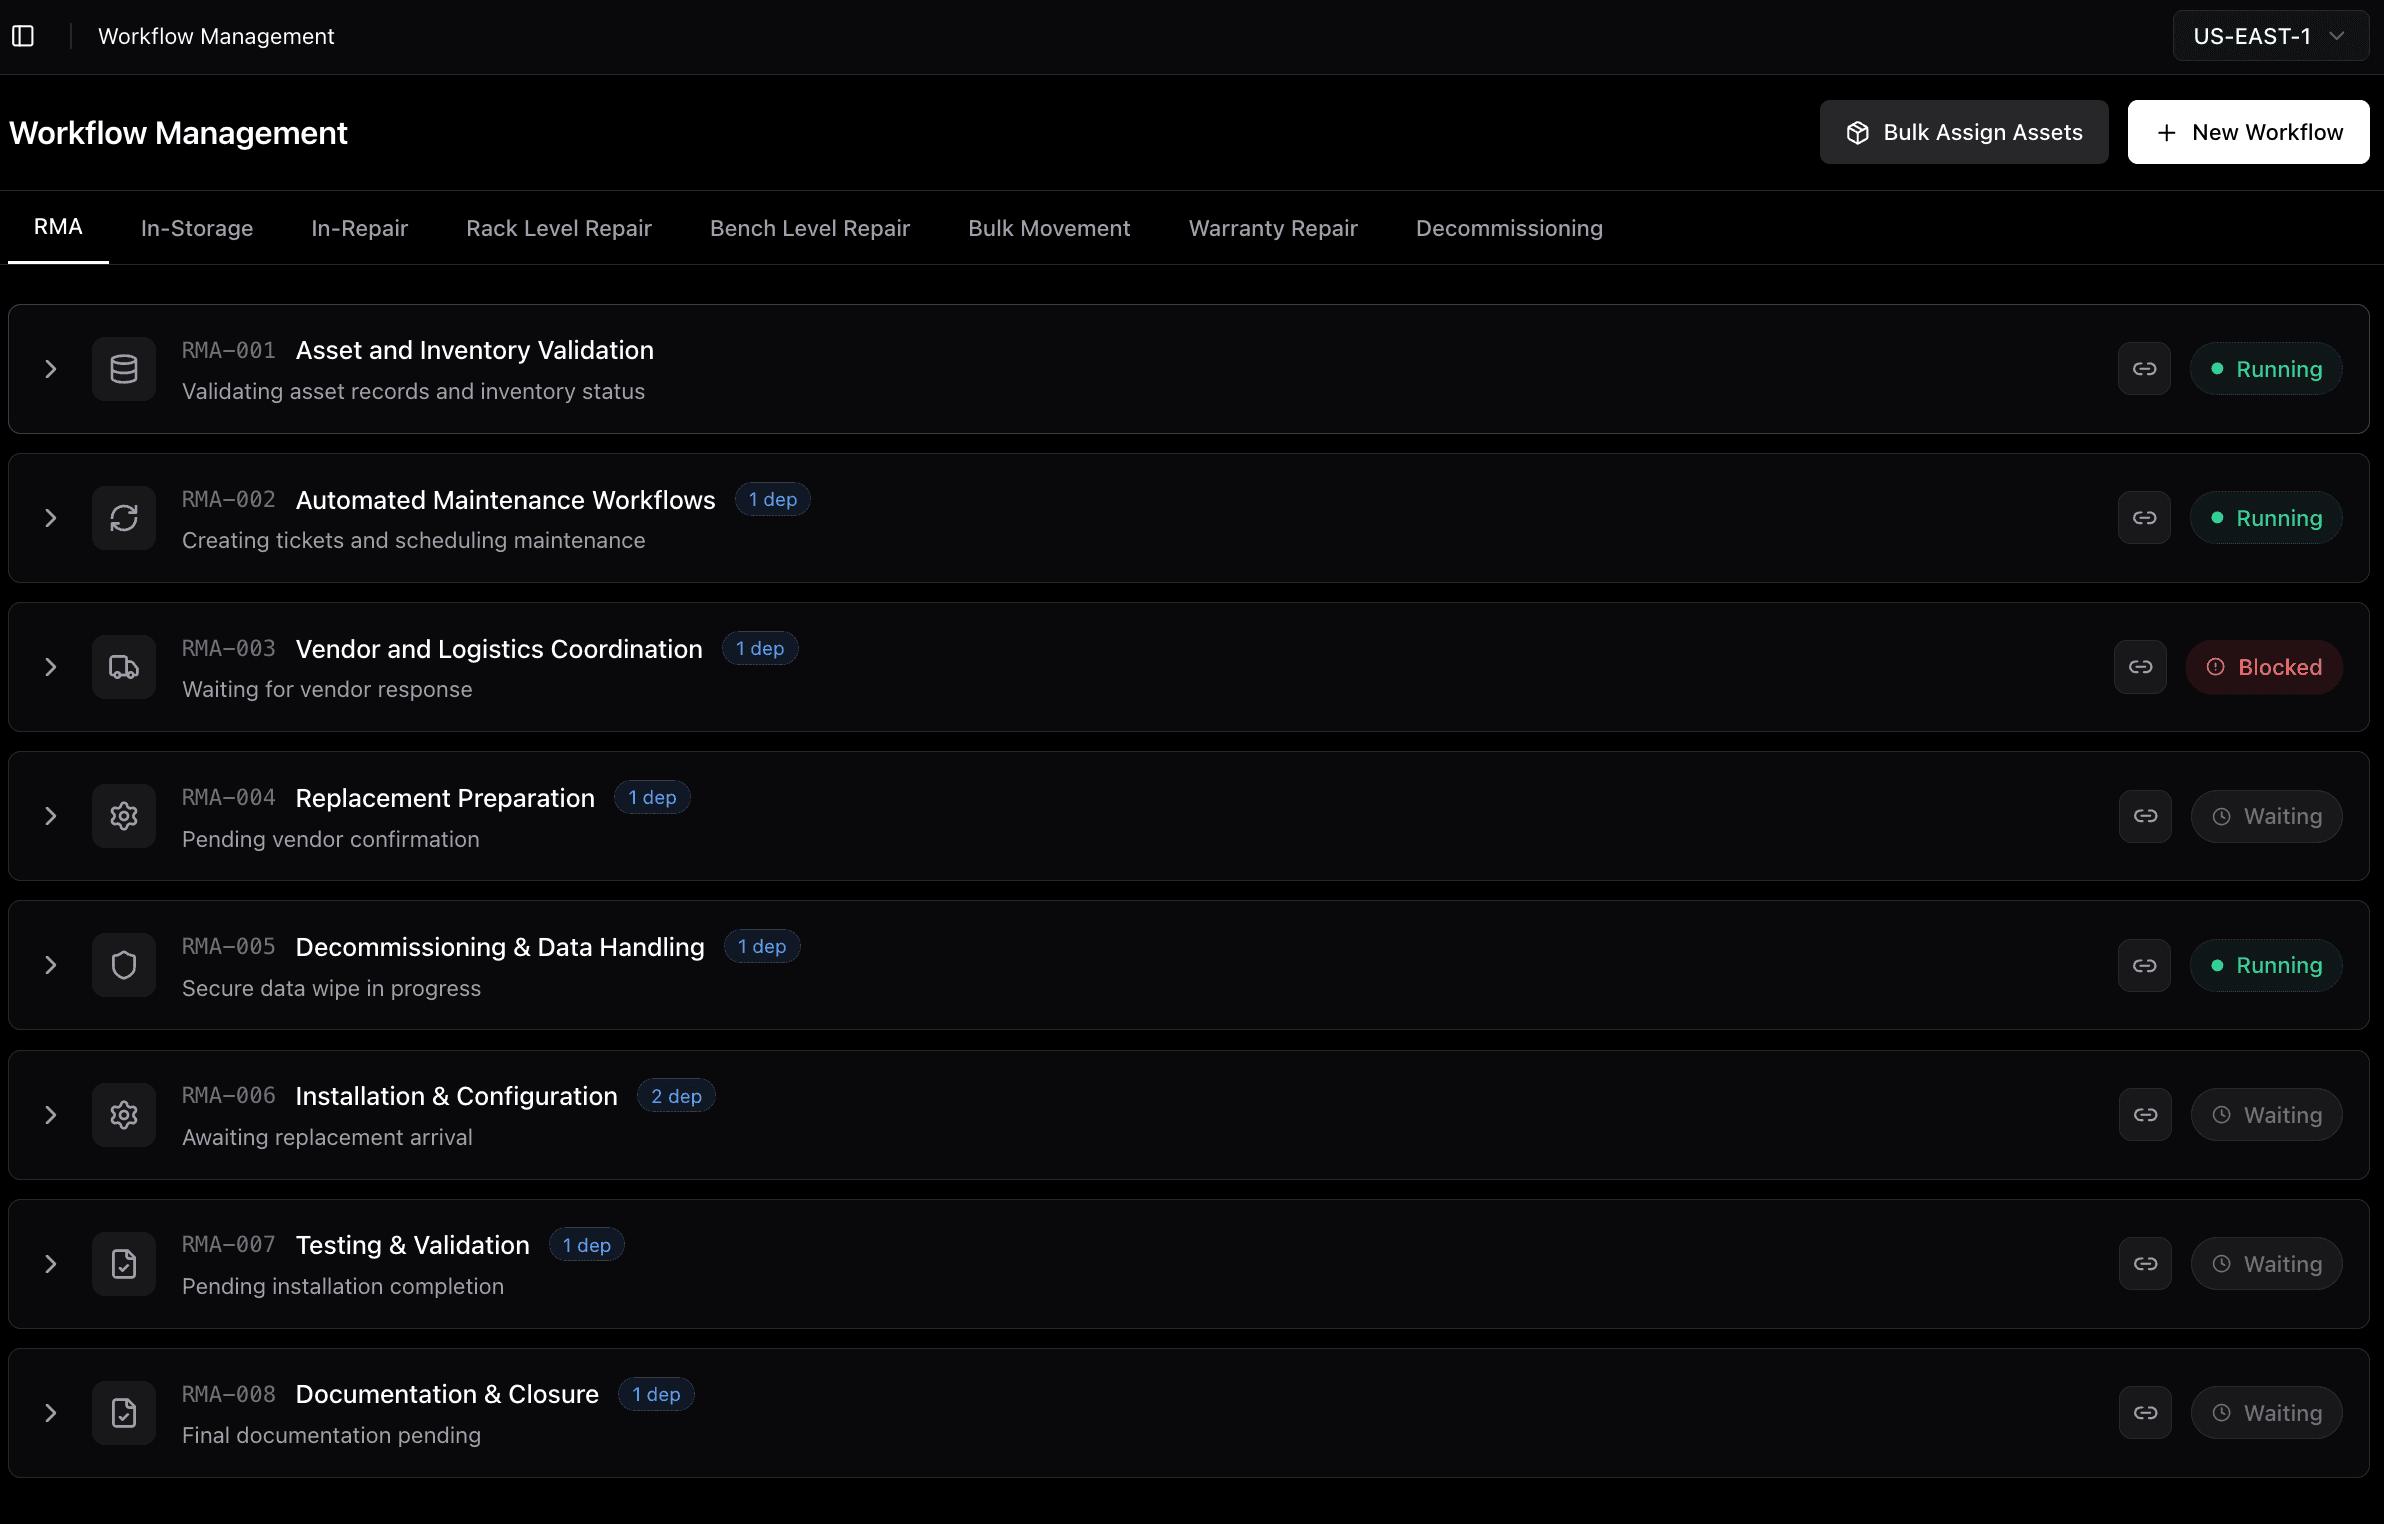Click the 2 dep badge on Installation & Configuration
Screen dimensions: 2384x1524
[676, 1095]
